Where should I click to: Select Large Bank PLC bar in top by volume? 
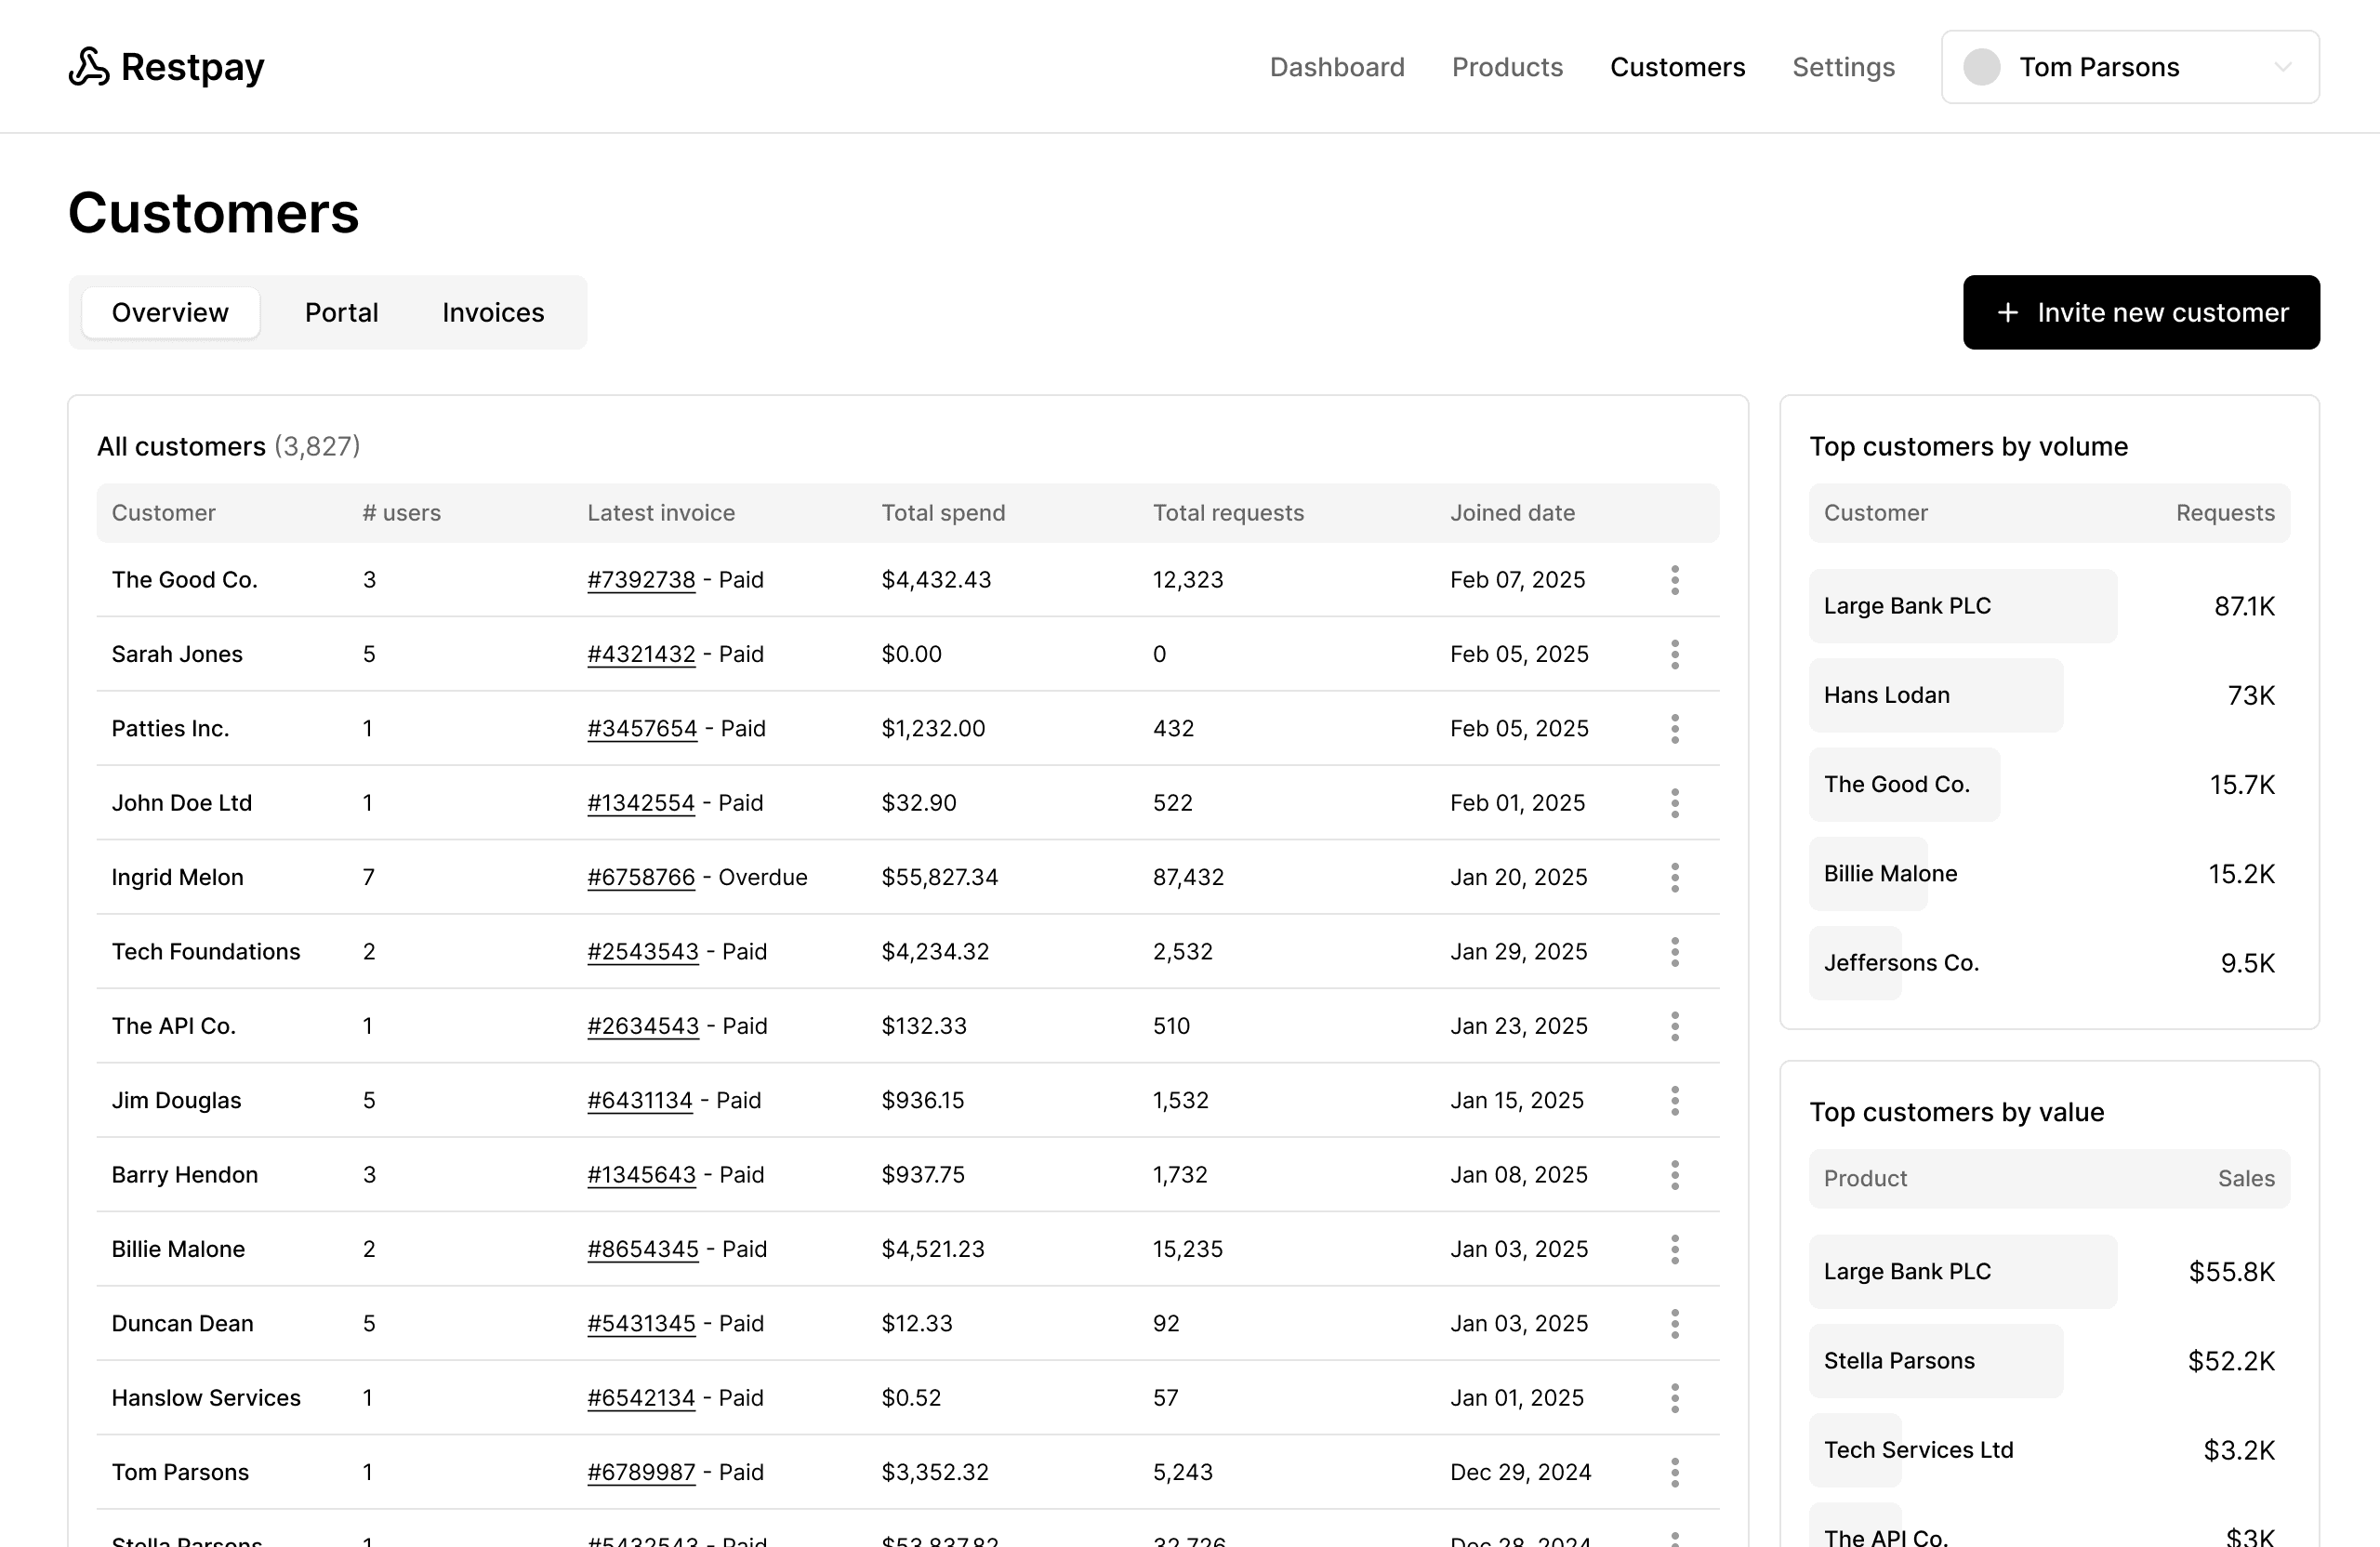(1962, 606)
